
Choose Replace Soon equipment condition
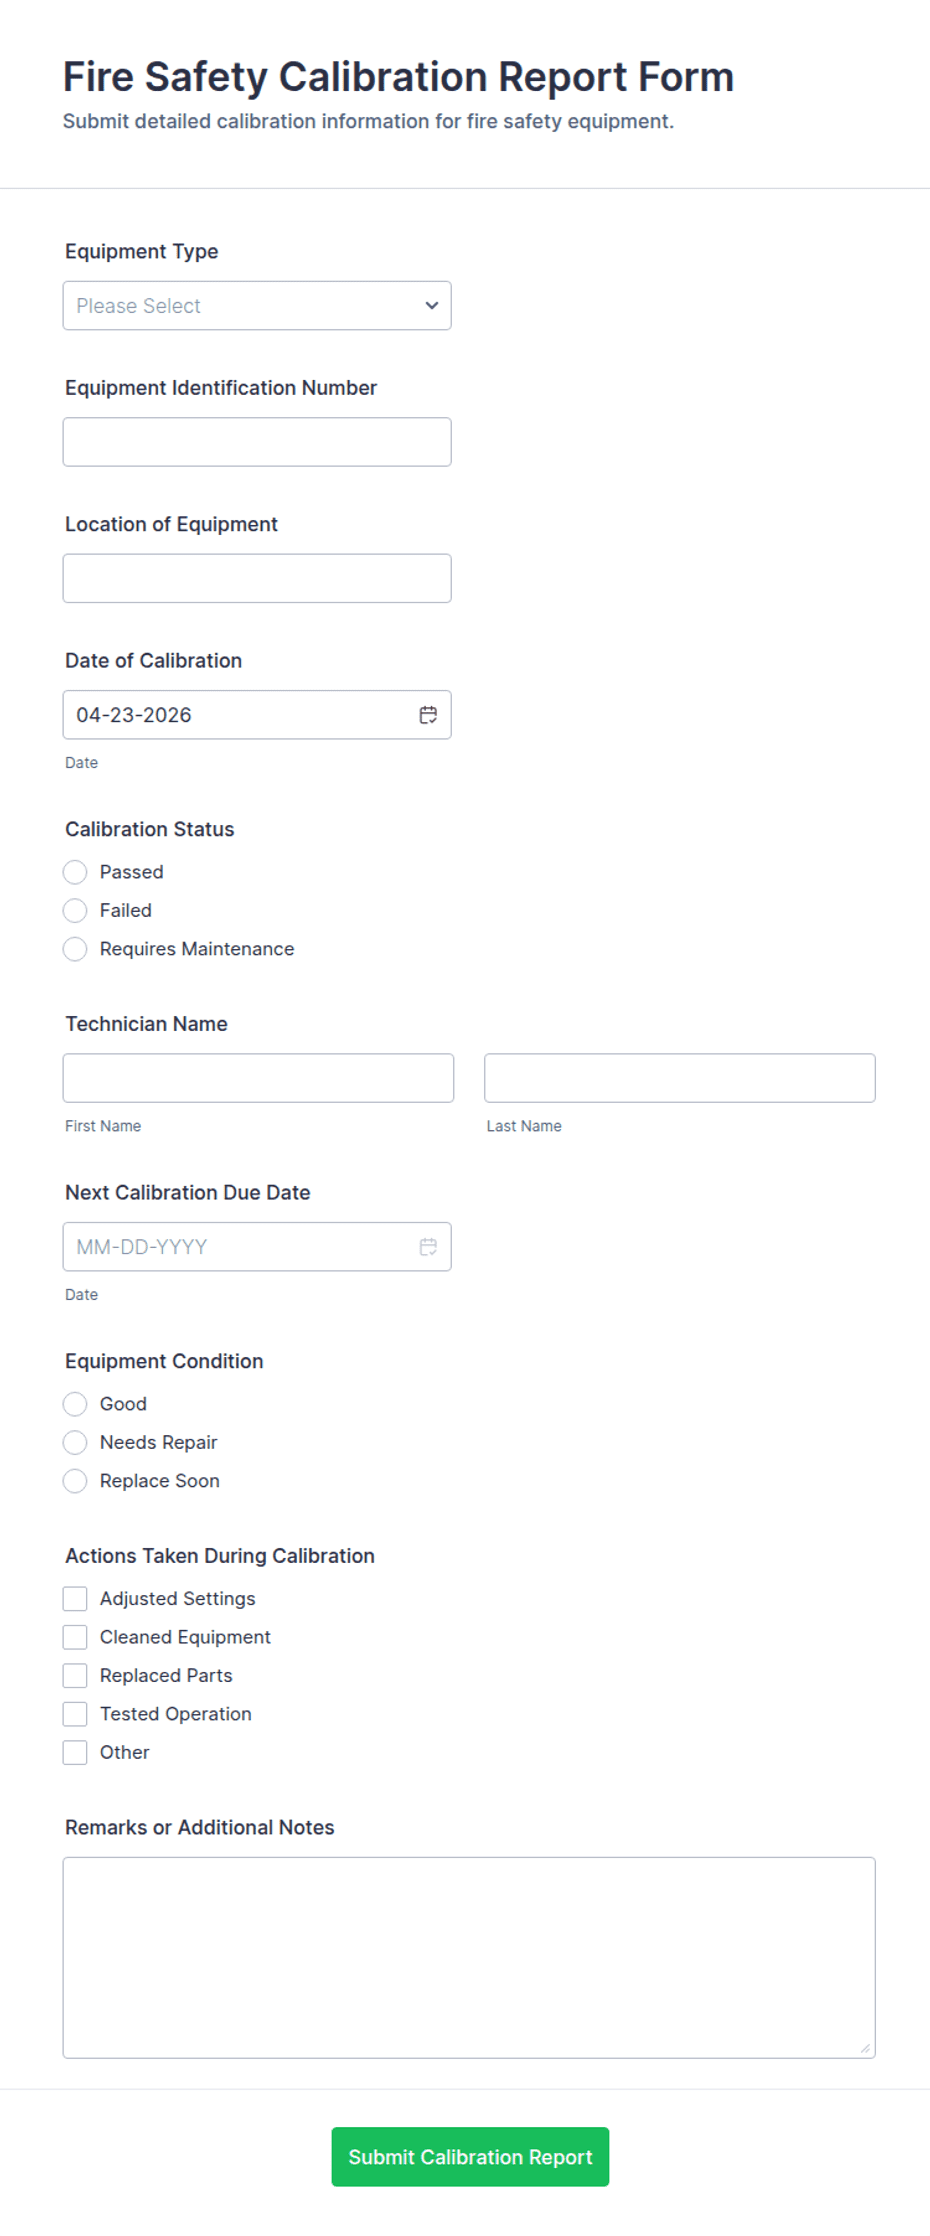tap(75, 1481)
